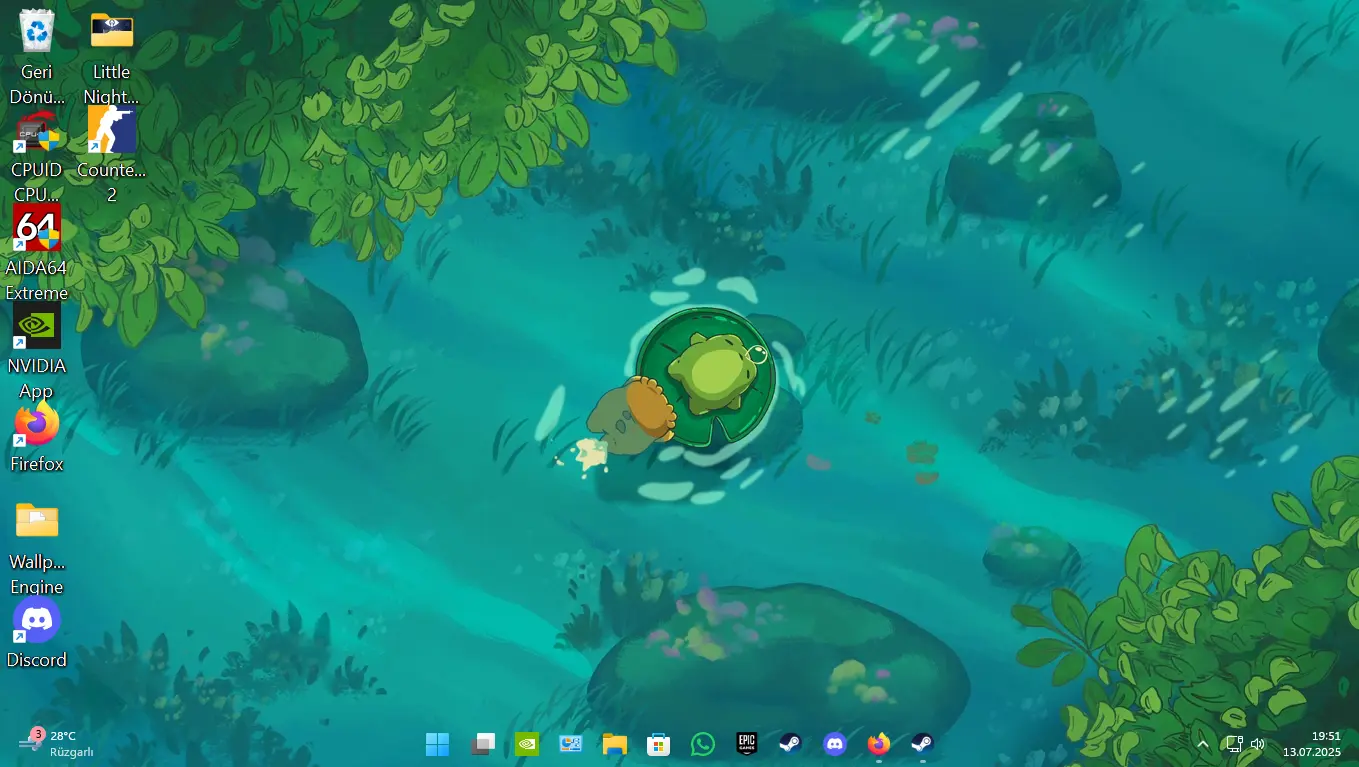The height and width of the screenshot is (767, 1359).
Task: Select the CPUID CPU-Z desktop shortcut
Action: coord(37,155)
